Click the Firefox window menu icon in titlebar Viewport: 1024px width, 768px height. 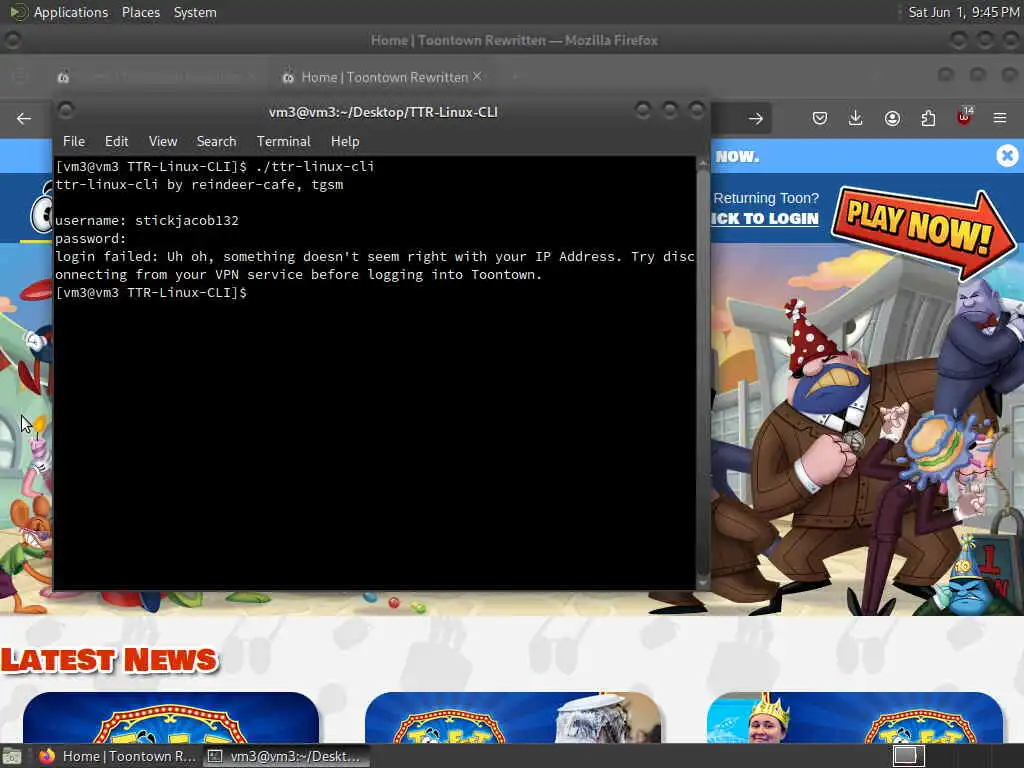12,40
